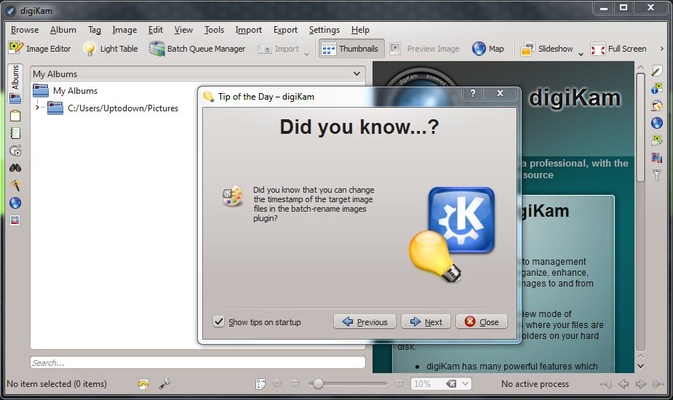Viewport: 673px width, 400px height.
Task: Click the thumbnail zoom slider handle
Action: [318, 384]
